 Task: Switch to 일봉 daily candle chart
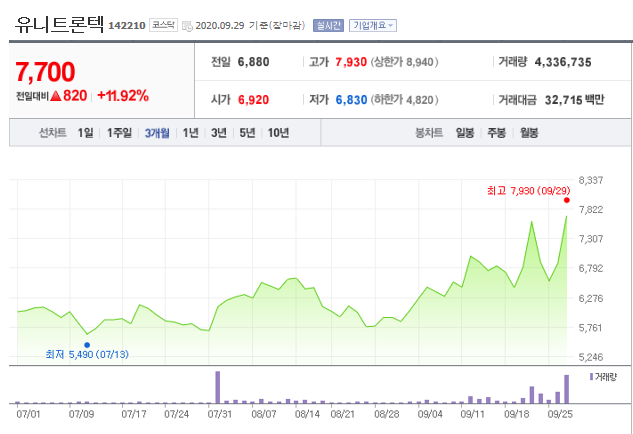465,132
